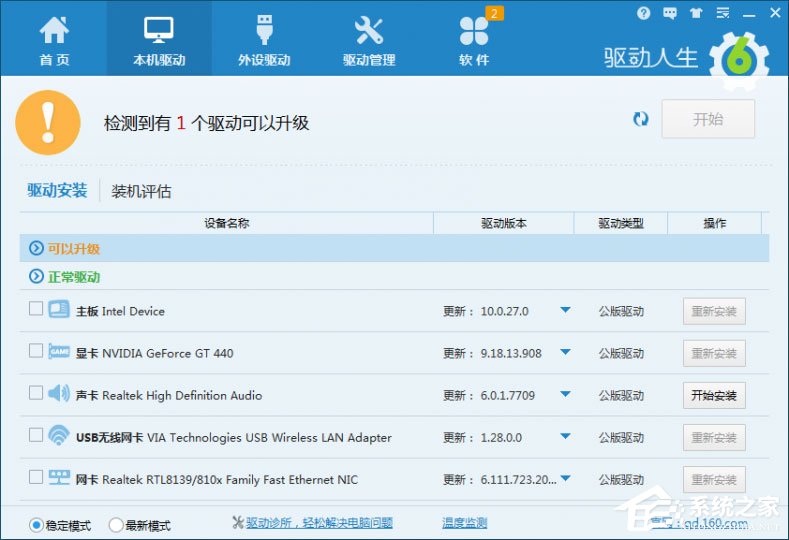Click the Ethernet NIC network icon
This screenshot has width=789, height=540.
[x=59, y=477]
